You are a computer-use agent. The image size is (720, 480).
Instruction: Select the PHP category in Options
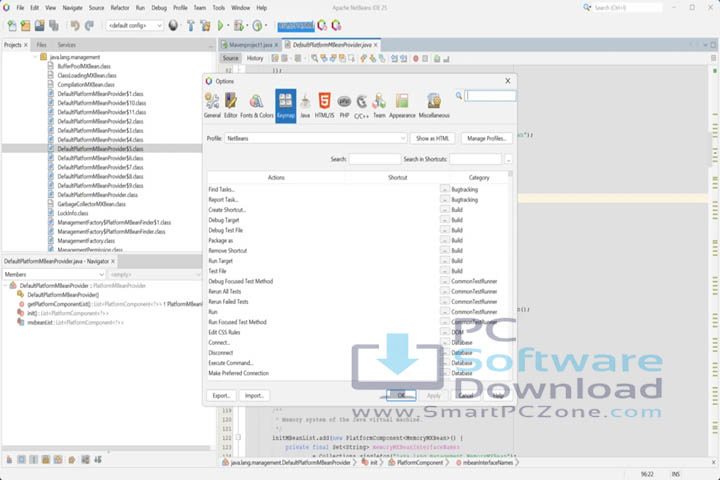[x=344, y=106]
